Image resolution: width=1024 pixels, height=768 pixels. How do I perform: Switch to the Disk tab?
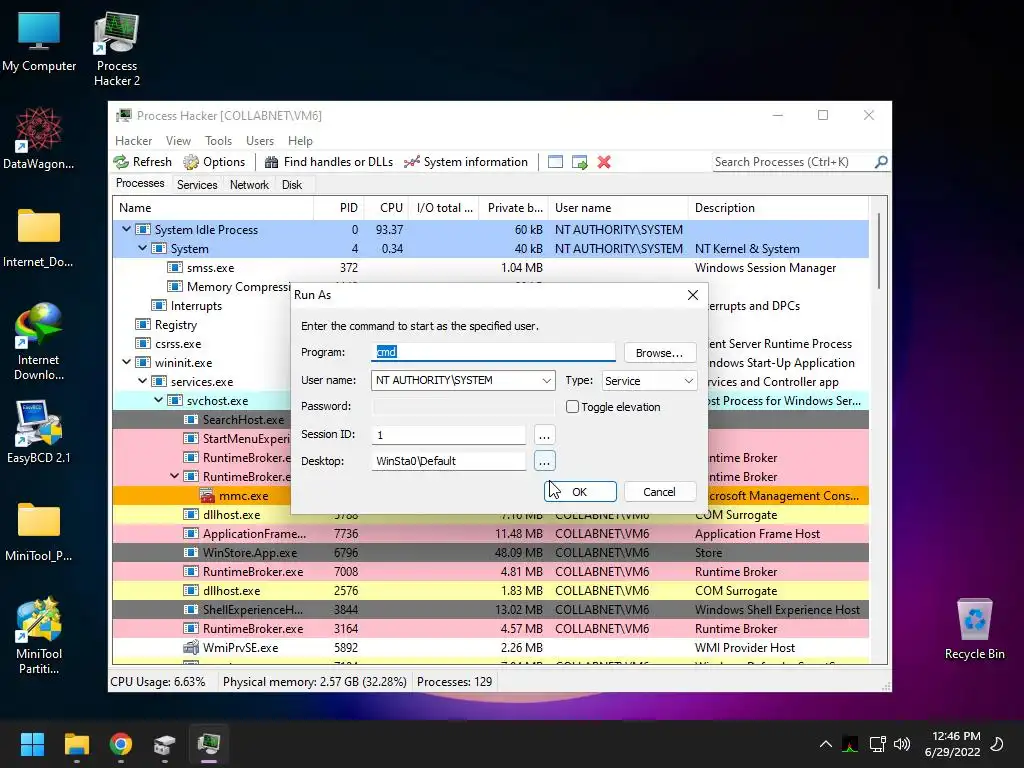[292, 185]
